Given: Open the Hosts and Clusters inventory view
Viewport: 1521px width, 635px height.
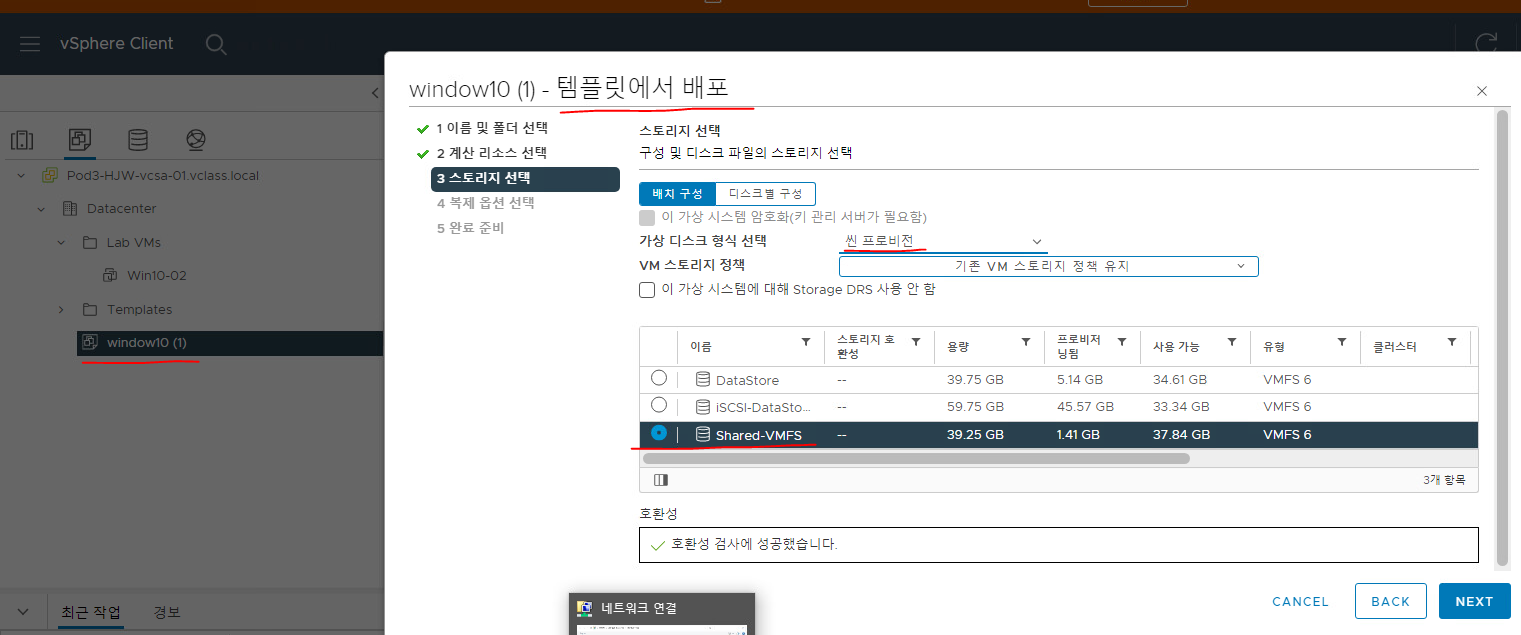Looking at the screenshot, I should [22, 140].
